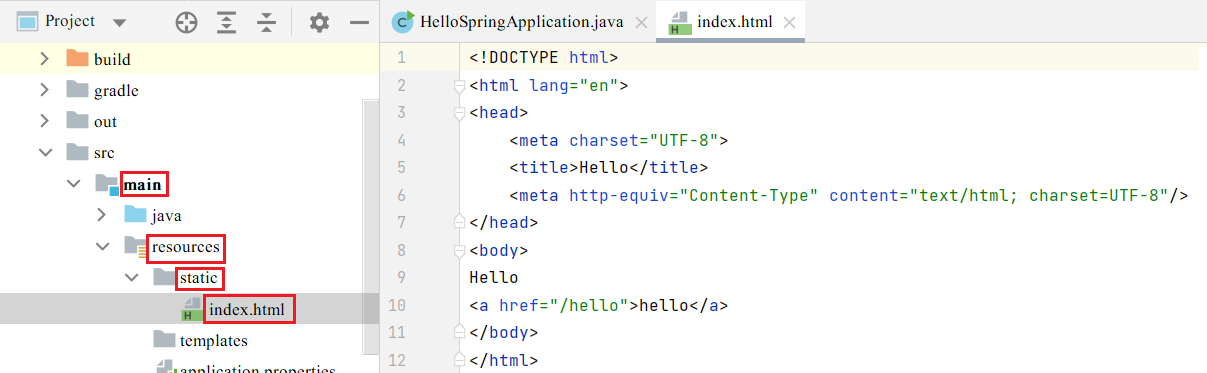Collapse the static folder
1207x373 pixels.
(131, 277)
